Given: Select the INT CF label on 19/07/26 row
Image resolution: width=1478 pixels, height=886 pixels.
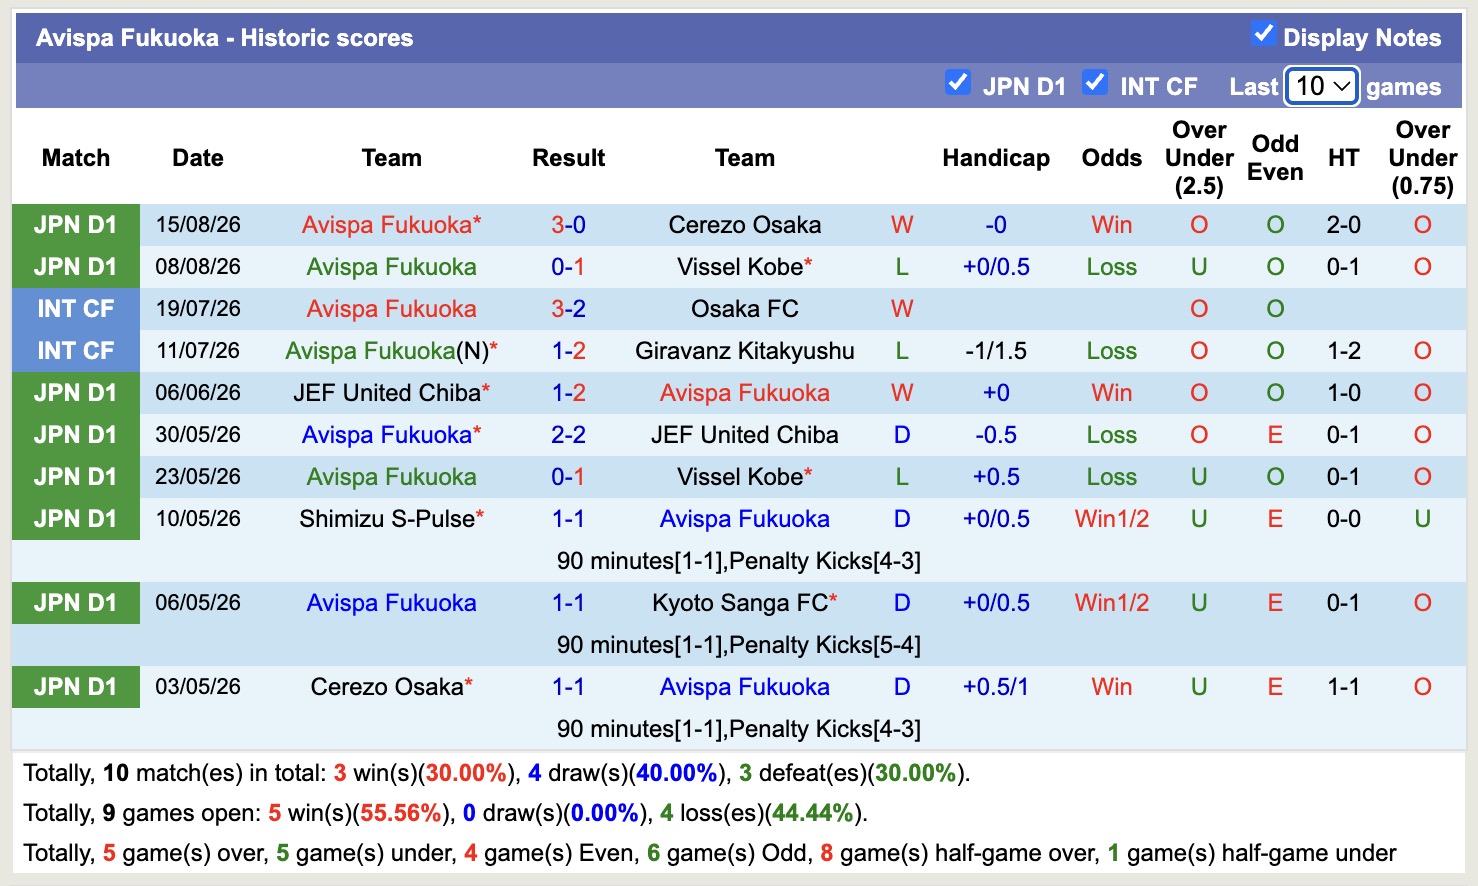Looking at the screenshot, I should pos(76,309).
